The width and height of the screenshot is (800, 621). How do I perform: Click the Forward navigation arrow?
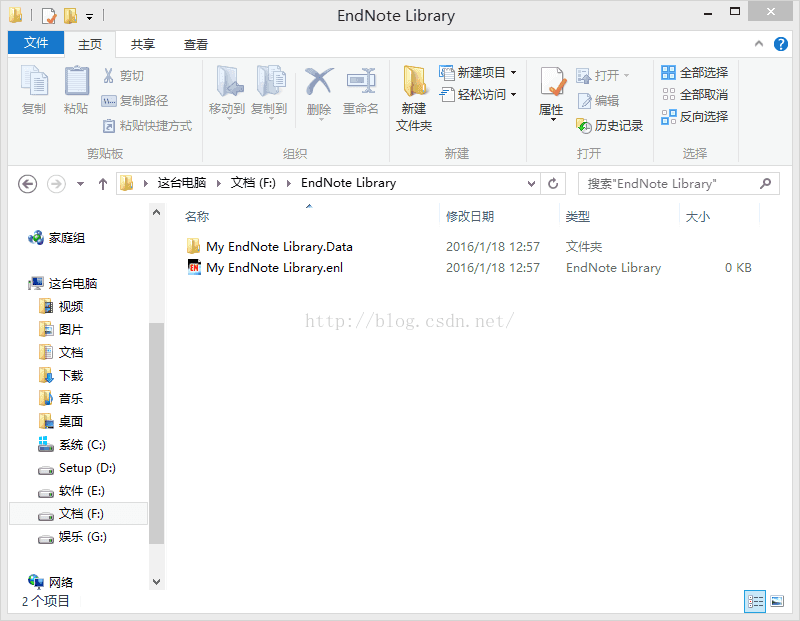[56, 184]
